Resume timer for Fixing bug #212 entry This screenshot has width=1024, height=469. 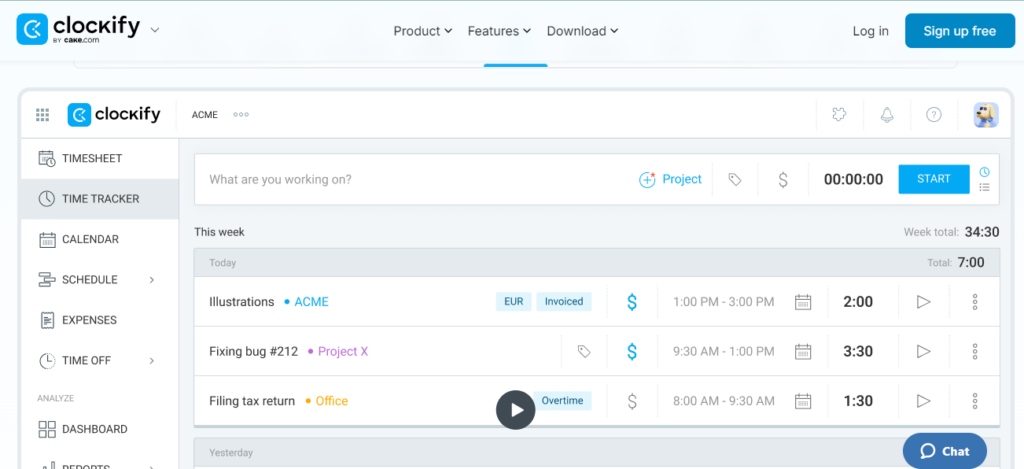click(923, 351)
